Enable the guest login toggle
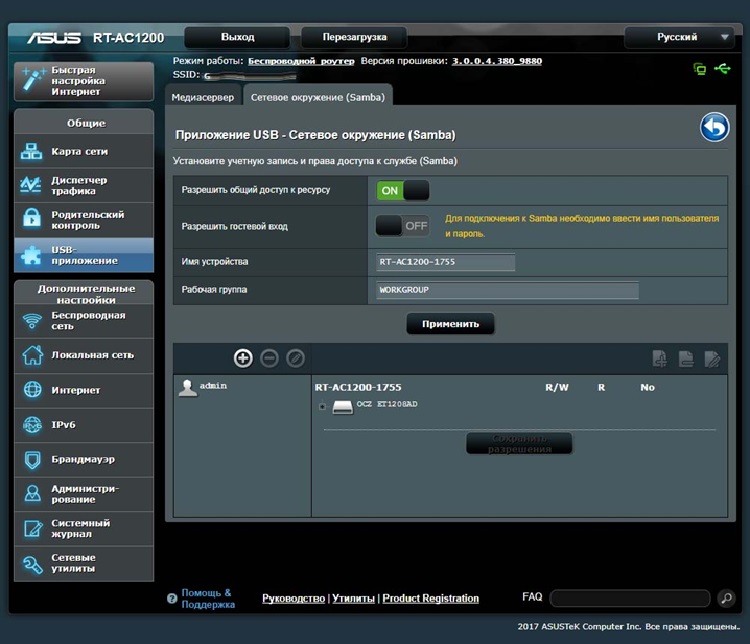 click(x=402, y=226)
